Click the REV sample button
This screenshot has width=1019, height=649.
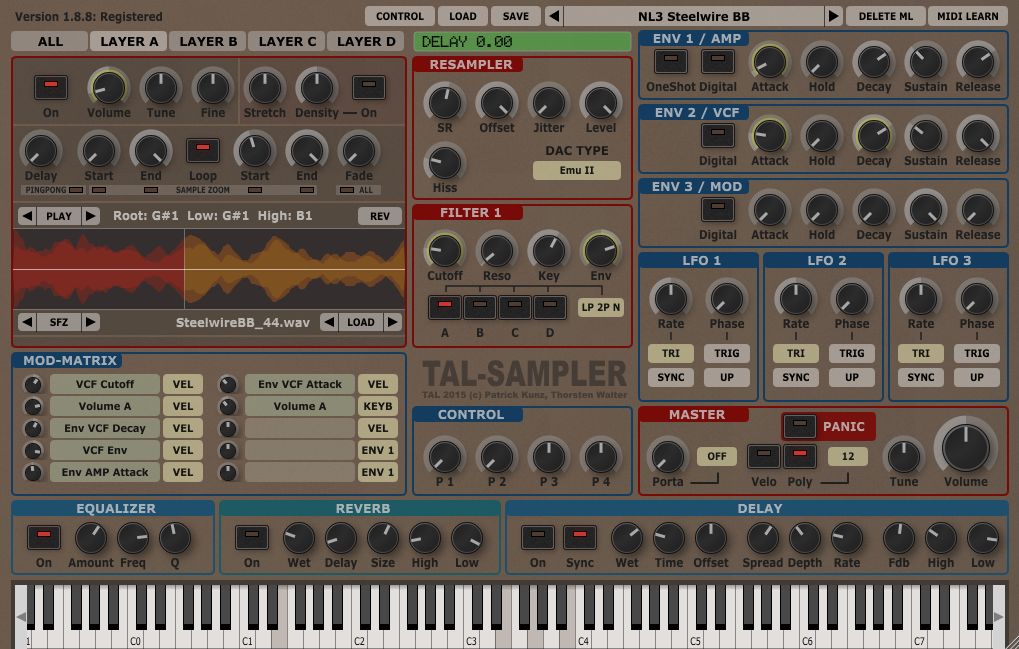(x=380, y=216)
